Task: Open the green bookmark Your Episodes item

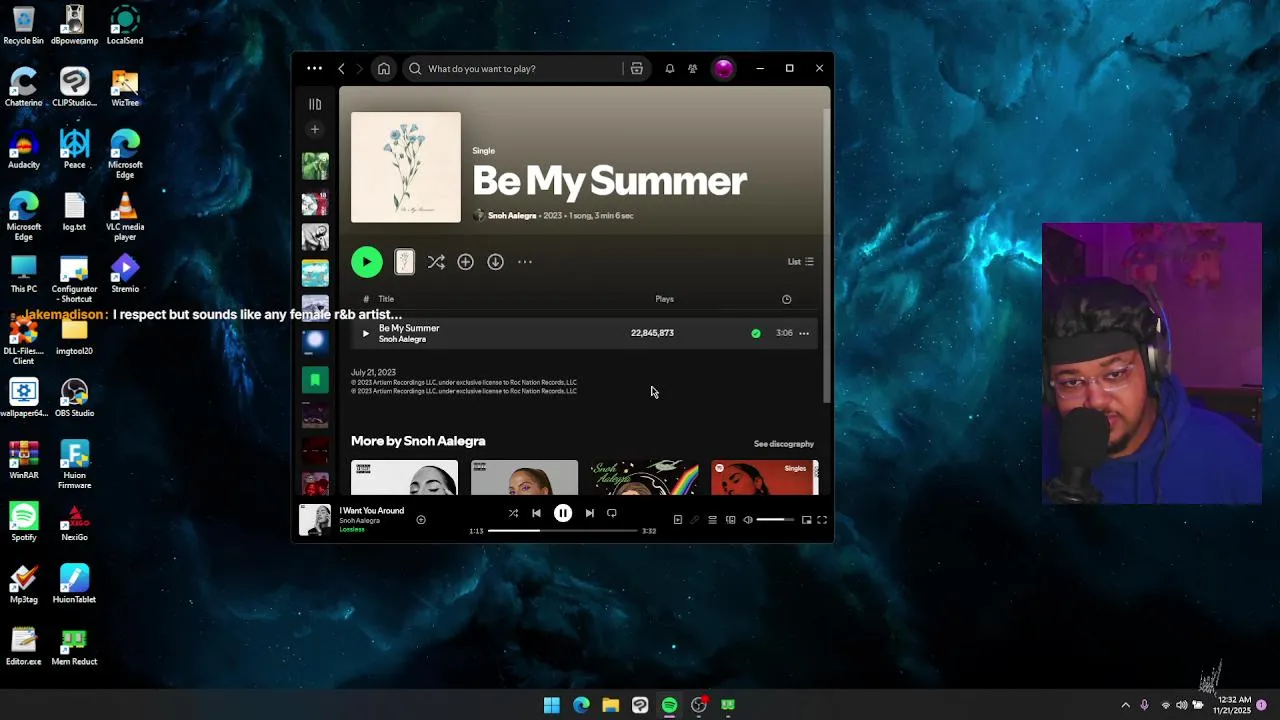Action: (315, 380)
